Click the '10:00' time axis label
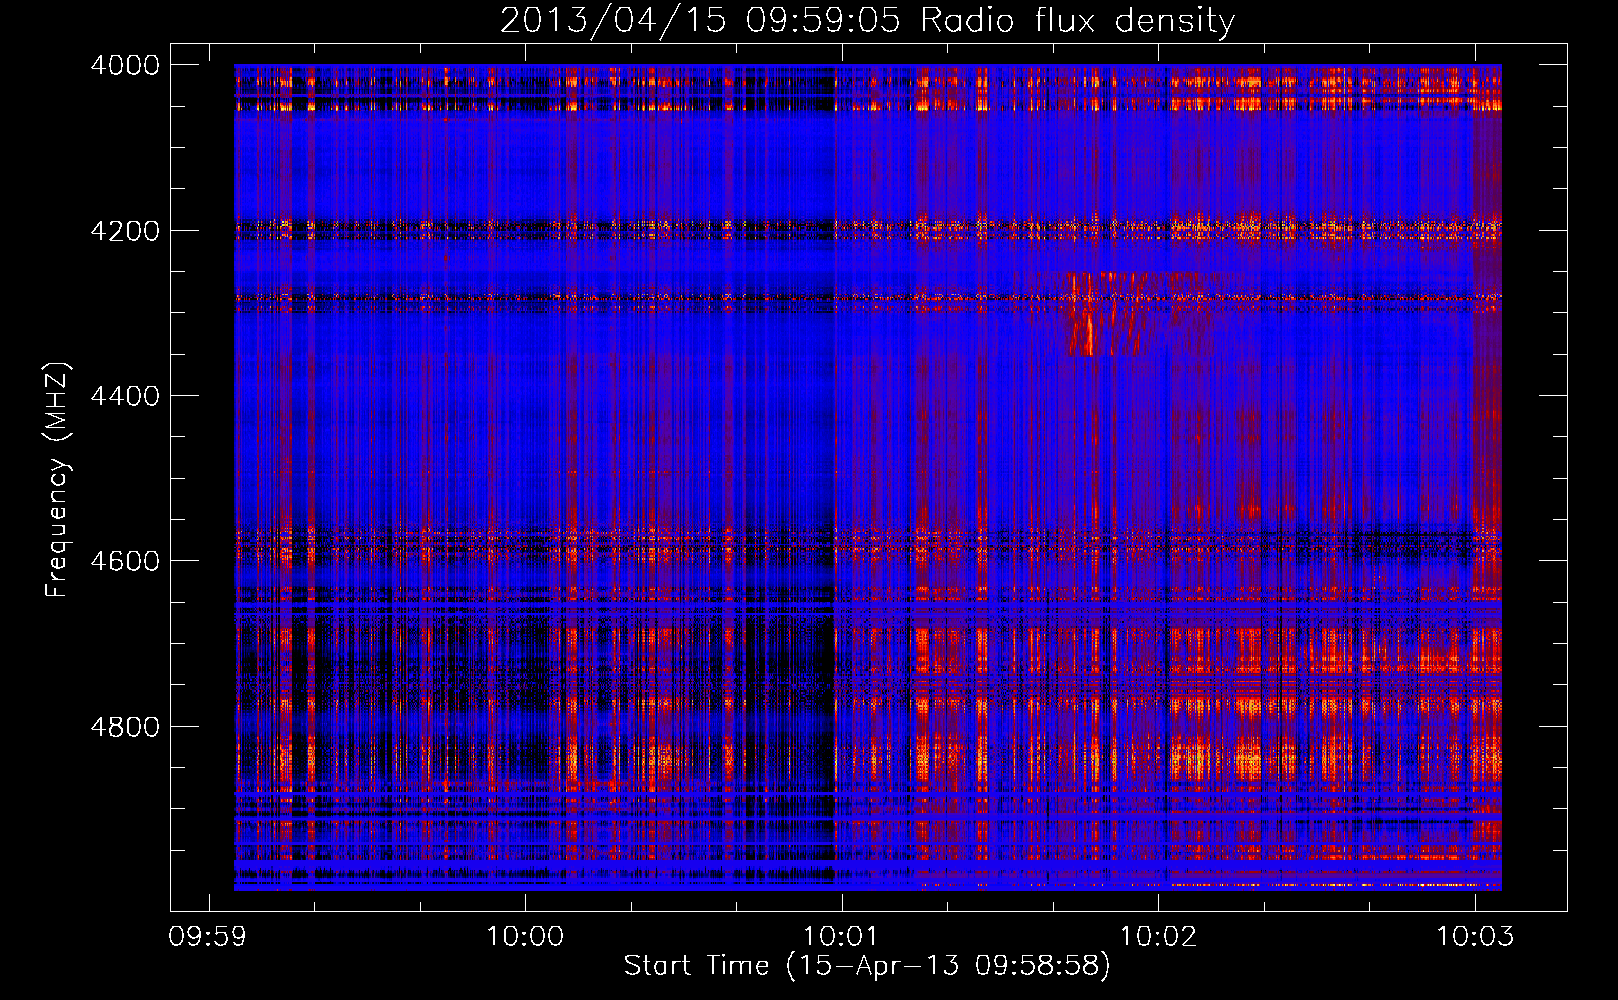The width and height of the screenshot is (1618, 1000). tap(525, 937)
